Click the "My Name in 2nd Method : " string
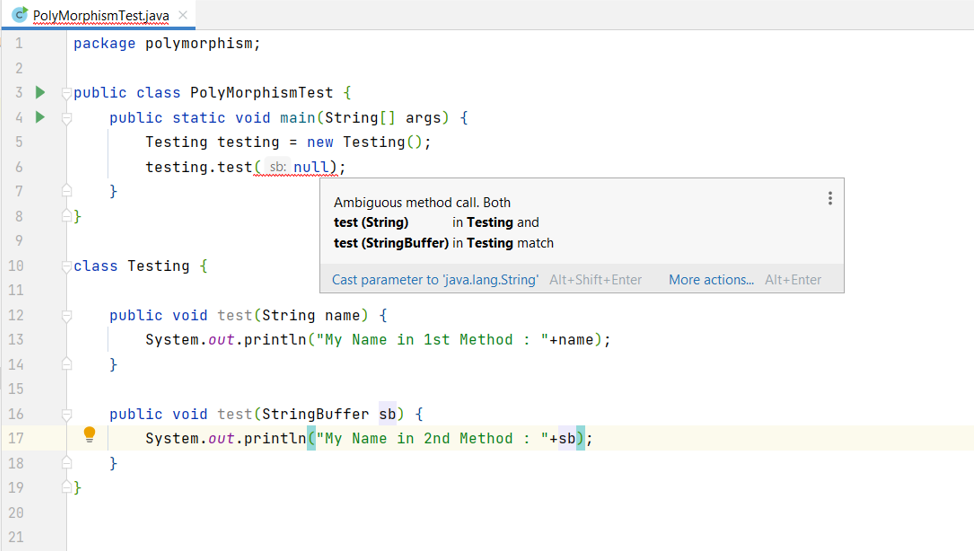Viewport: 974px width, 551px height. point(432,439)
